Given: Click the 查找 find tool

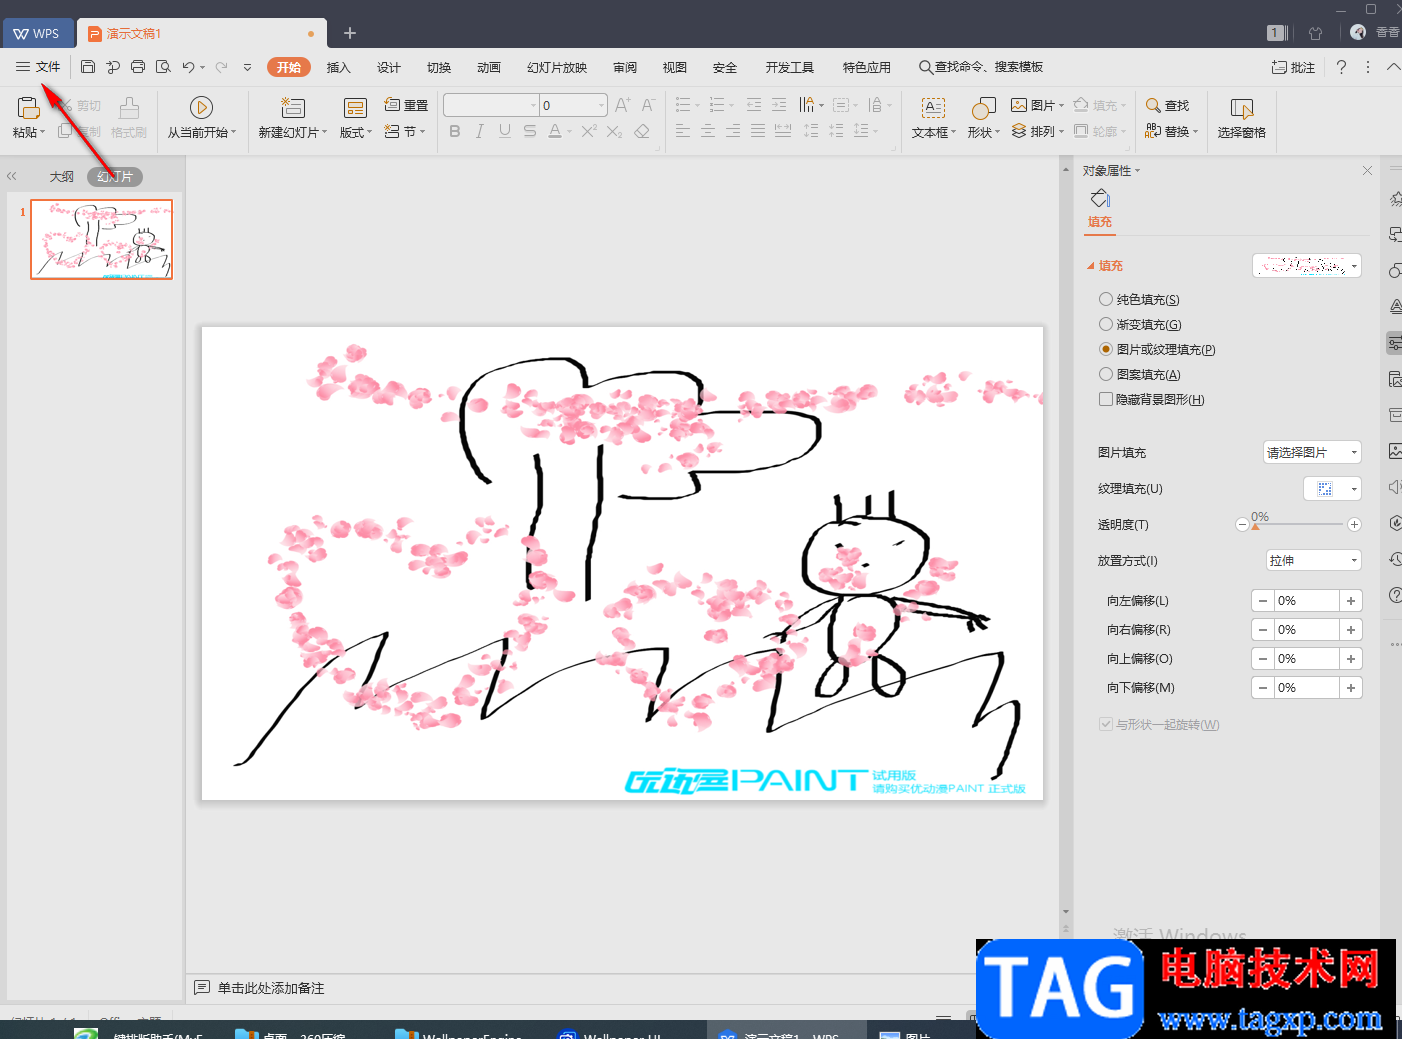Looking at the screenshot, I should coord(1167,105).
